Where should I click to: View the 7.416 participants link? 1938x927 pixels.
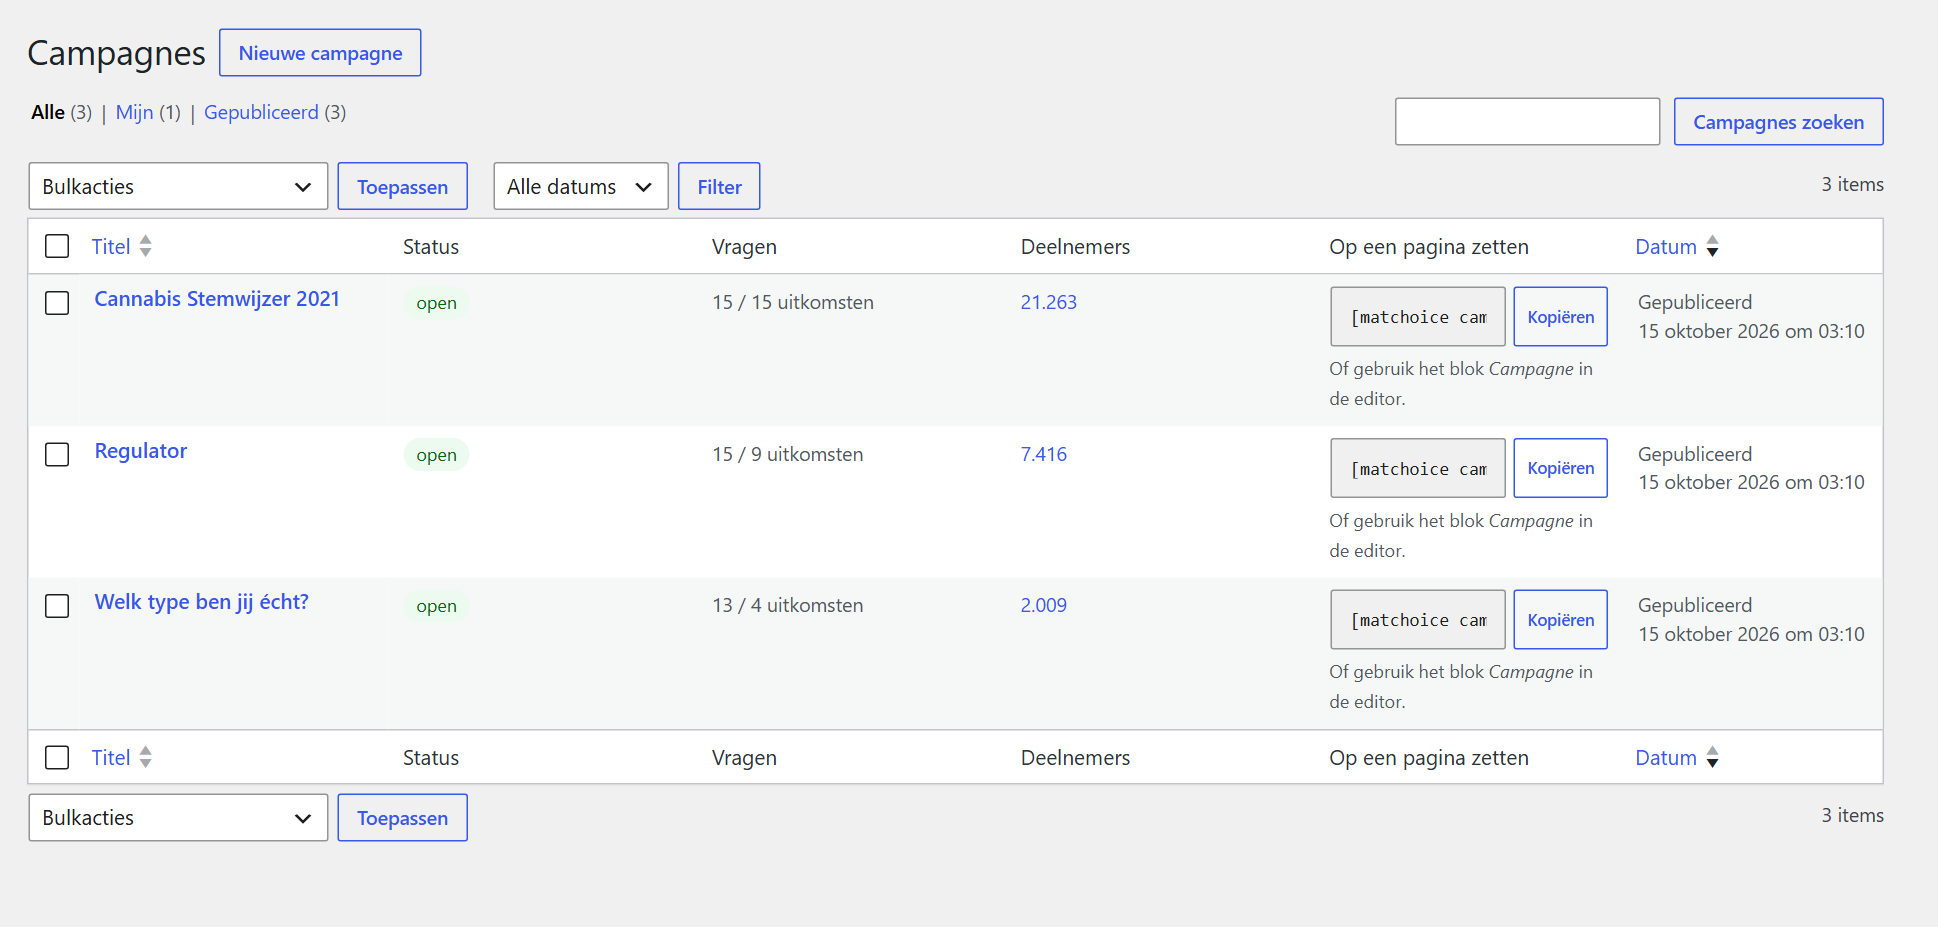pos(1043,454)
